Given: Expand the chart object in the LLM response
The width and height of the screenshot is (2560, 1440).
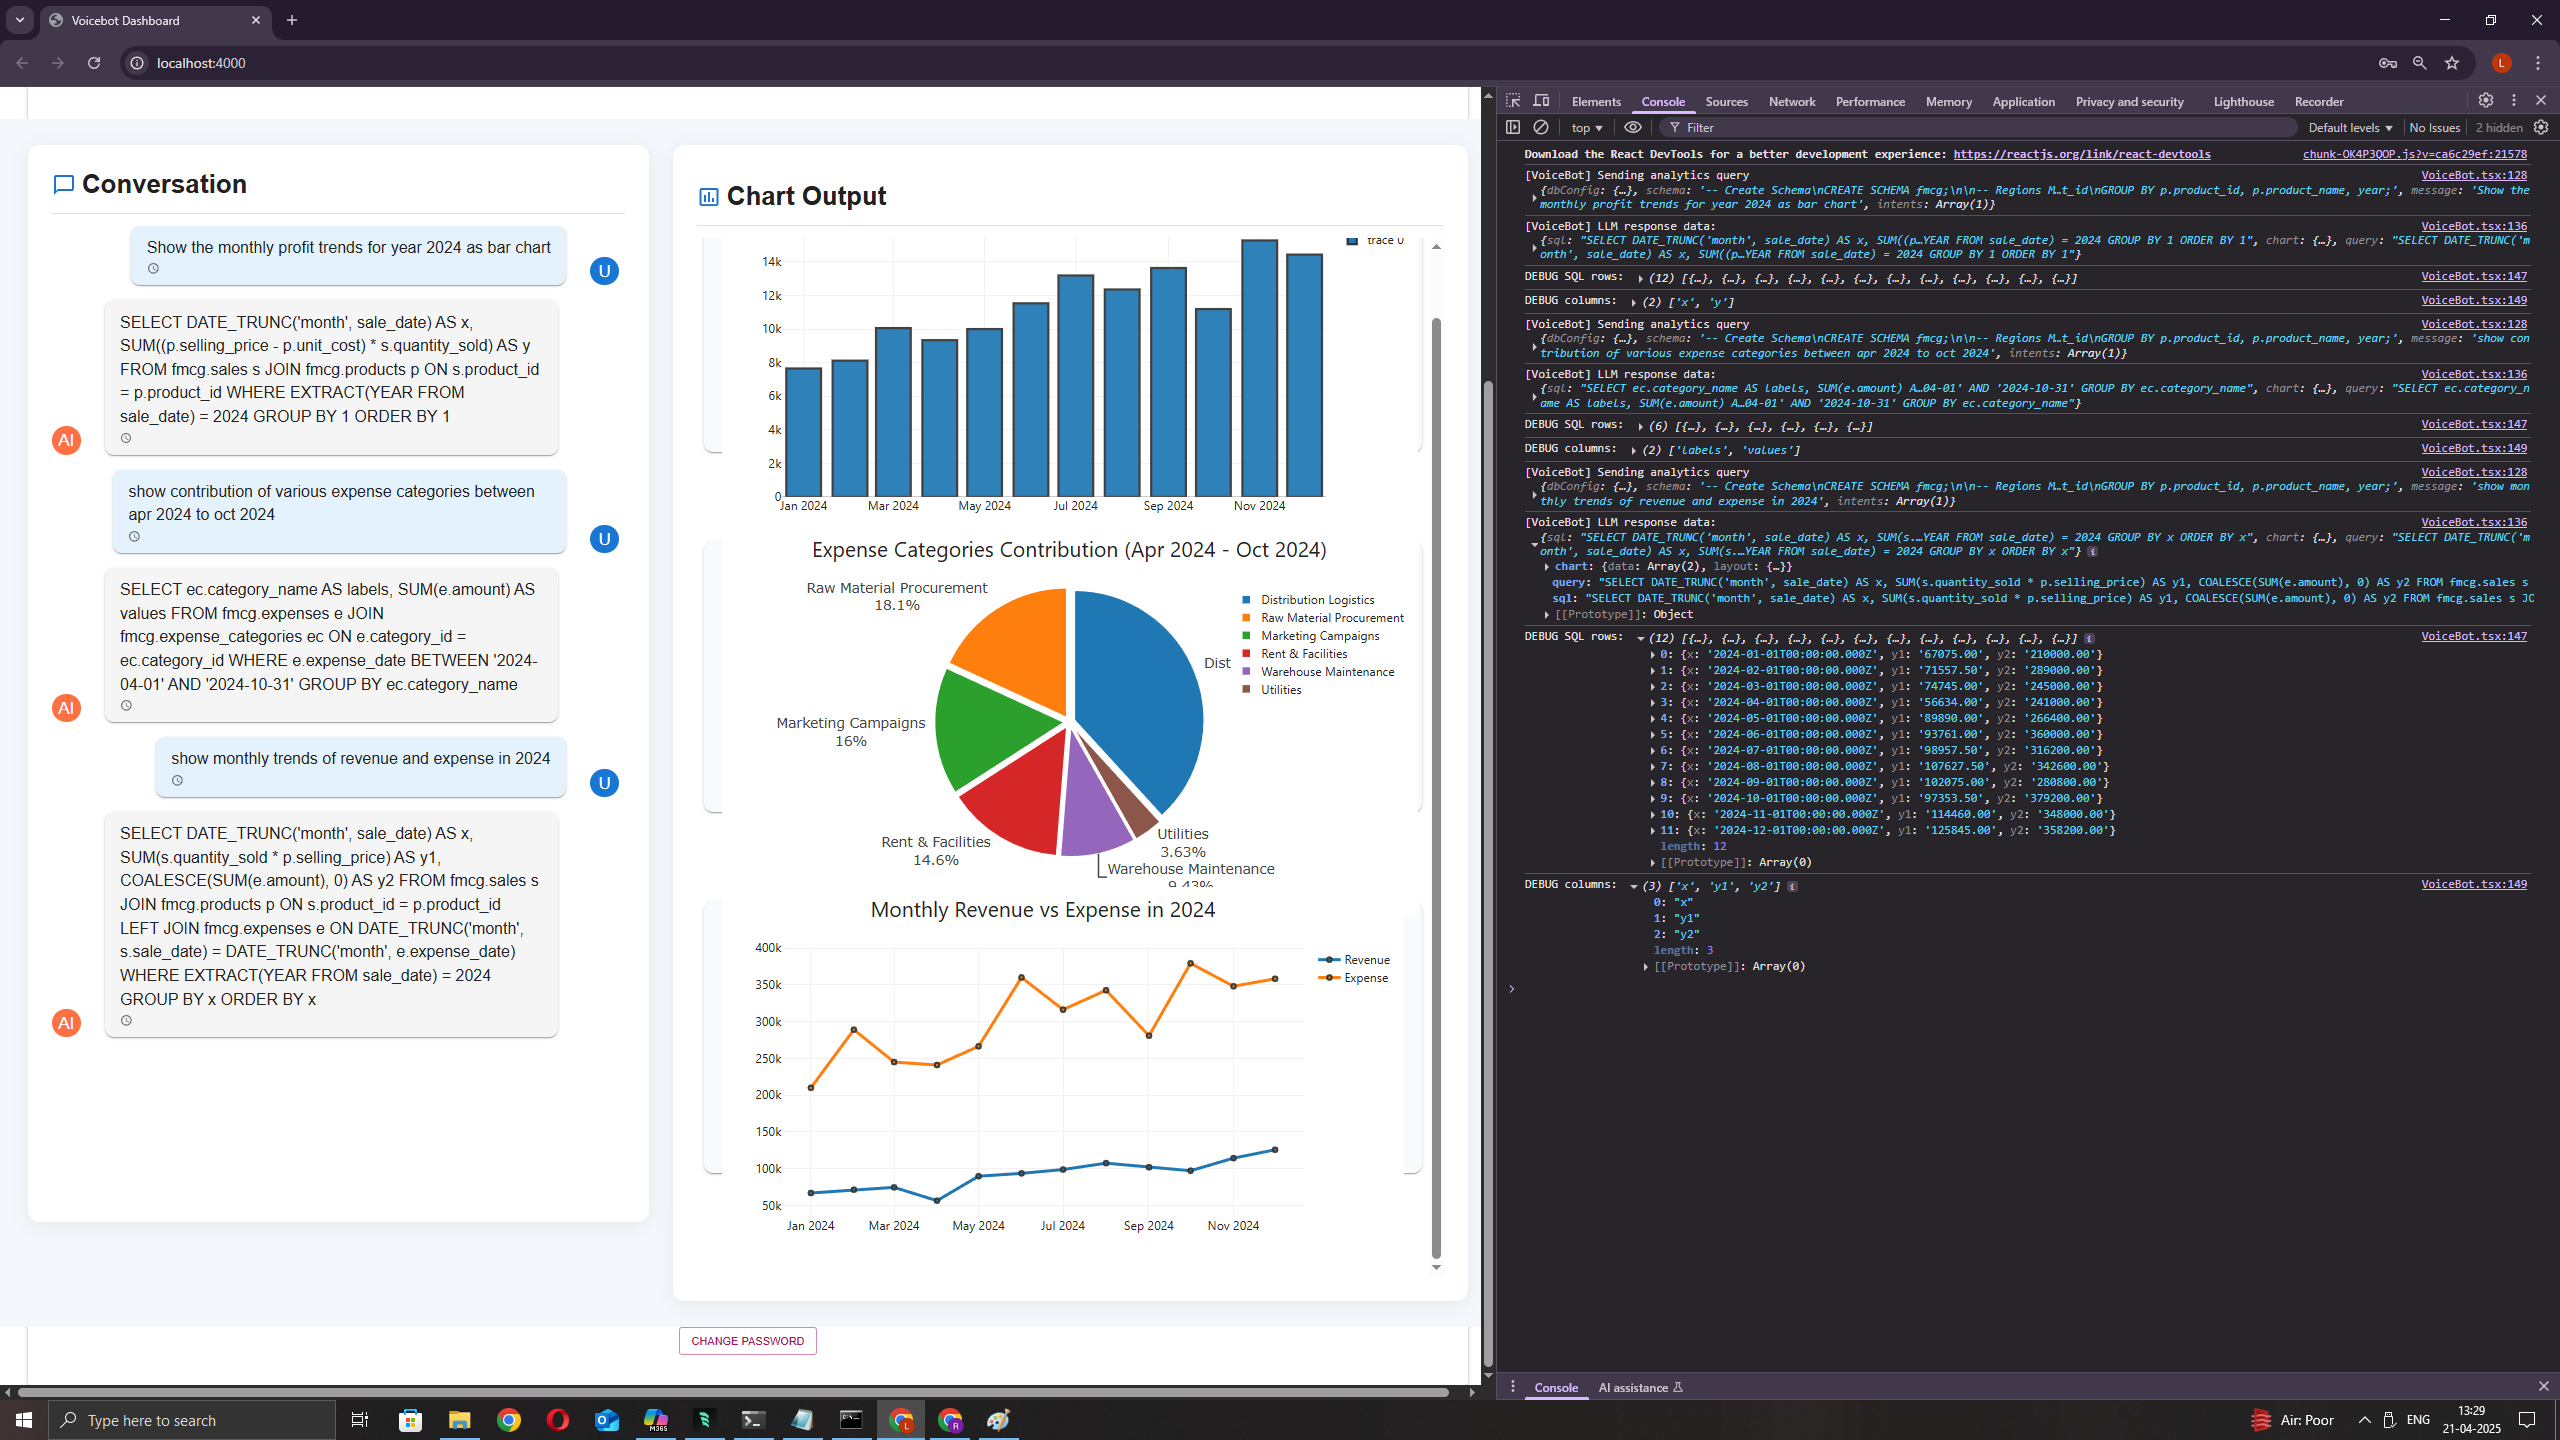Looking at the screenshot, I should click(x=1547, y=566).
